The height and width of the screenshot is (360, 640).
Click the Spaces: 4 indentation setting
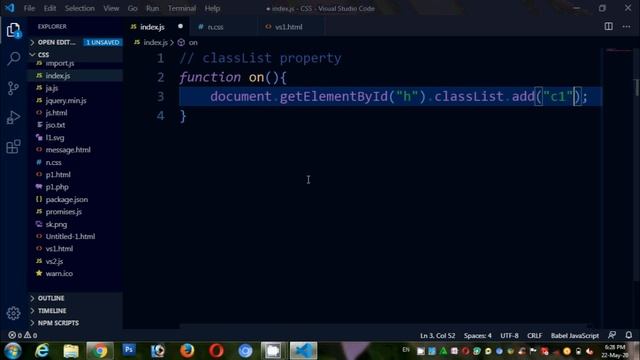pyautogui.click(x=478, y=336)
